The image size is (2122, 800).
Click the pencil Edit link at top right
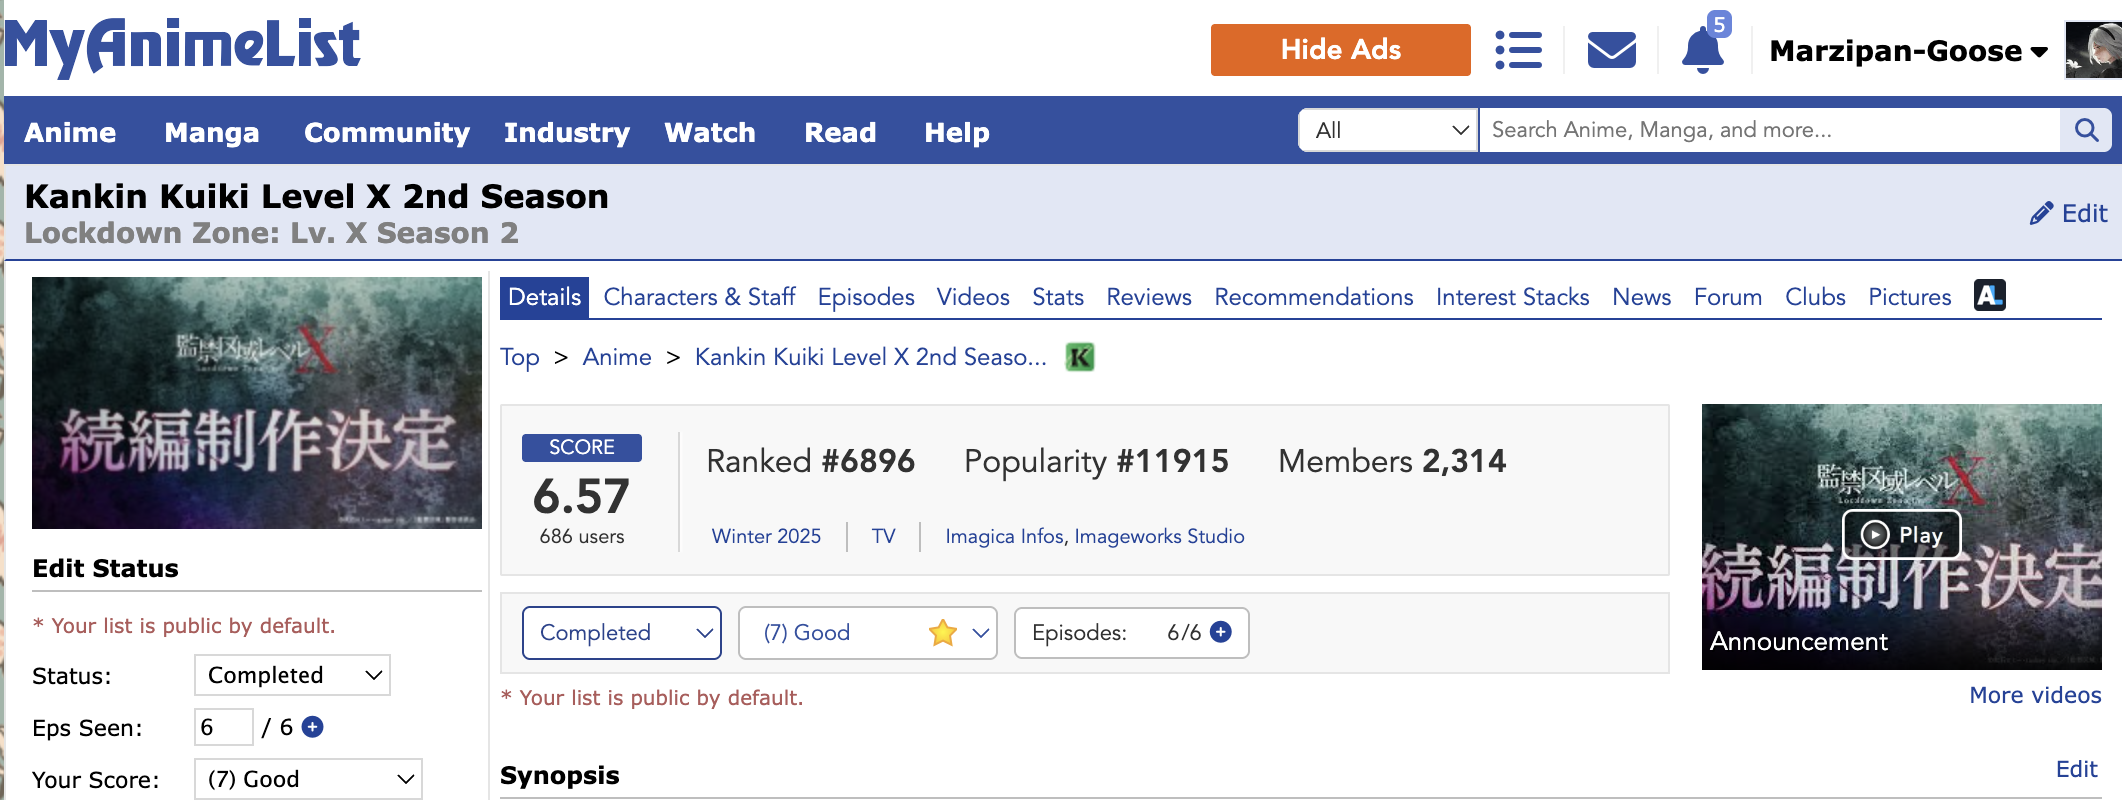[x=2068, y=213]
